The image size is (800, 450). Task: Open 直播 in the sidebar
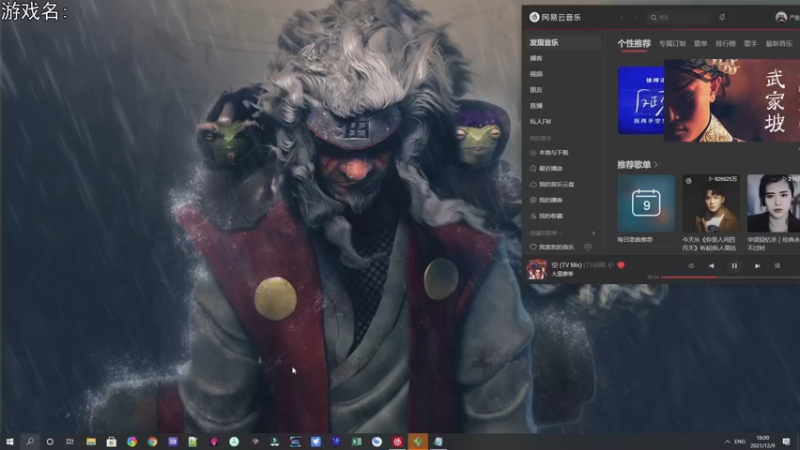(x=536, y=106)
